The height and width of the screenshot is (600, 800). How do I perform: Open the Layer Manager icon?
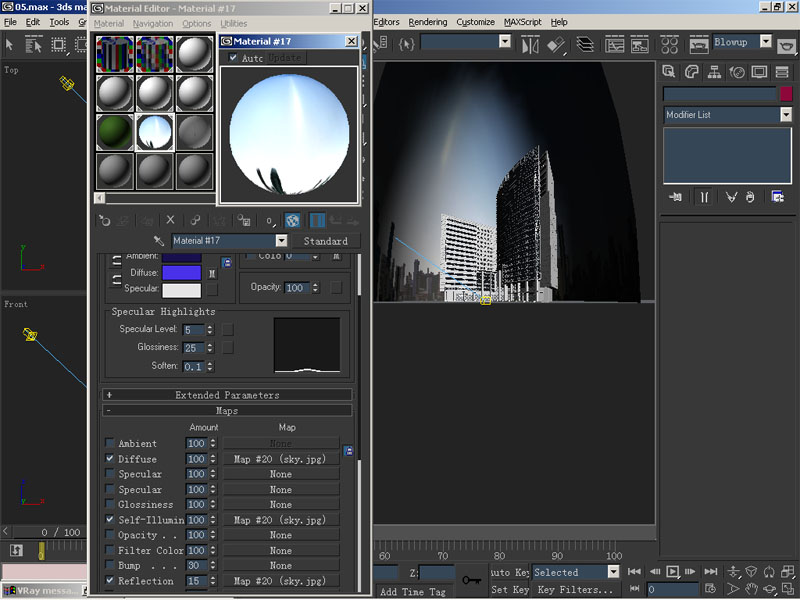585,44
